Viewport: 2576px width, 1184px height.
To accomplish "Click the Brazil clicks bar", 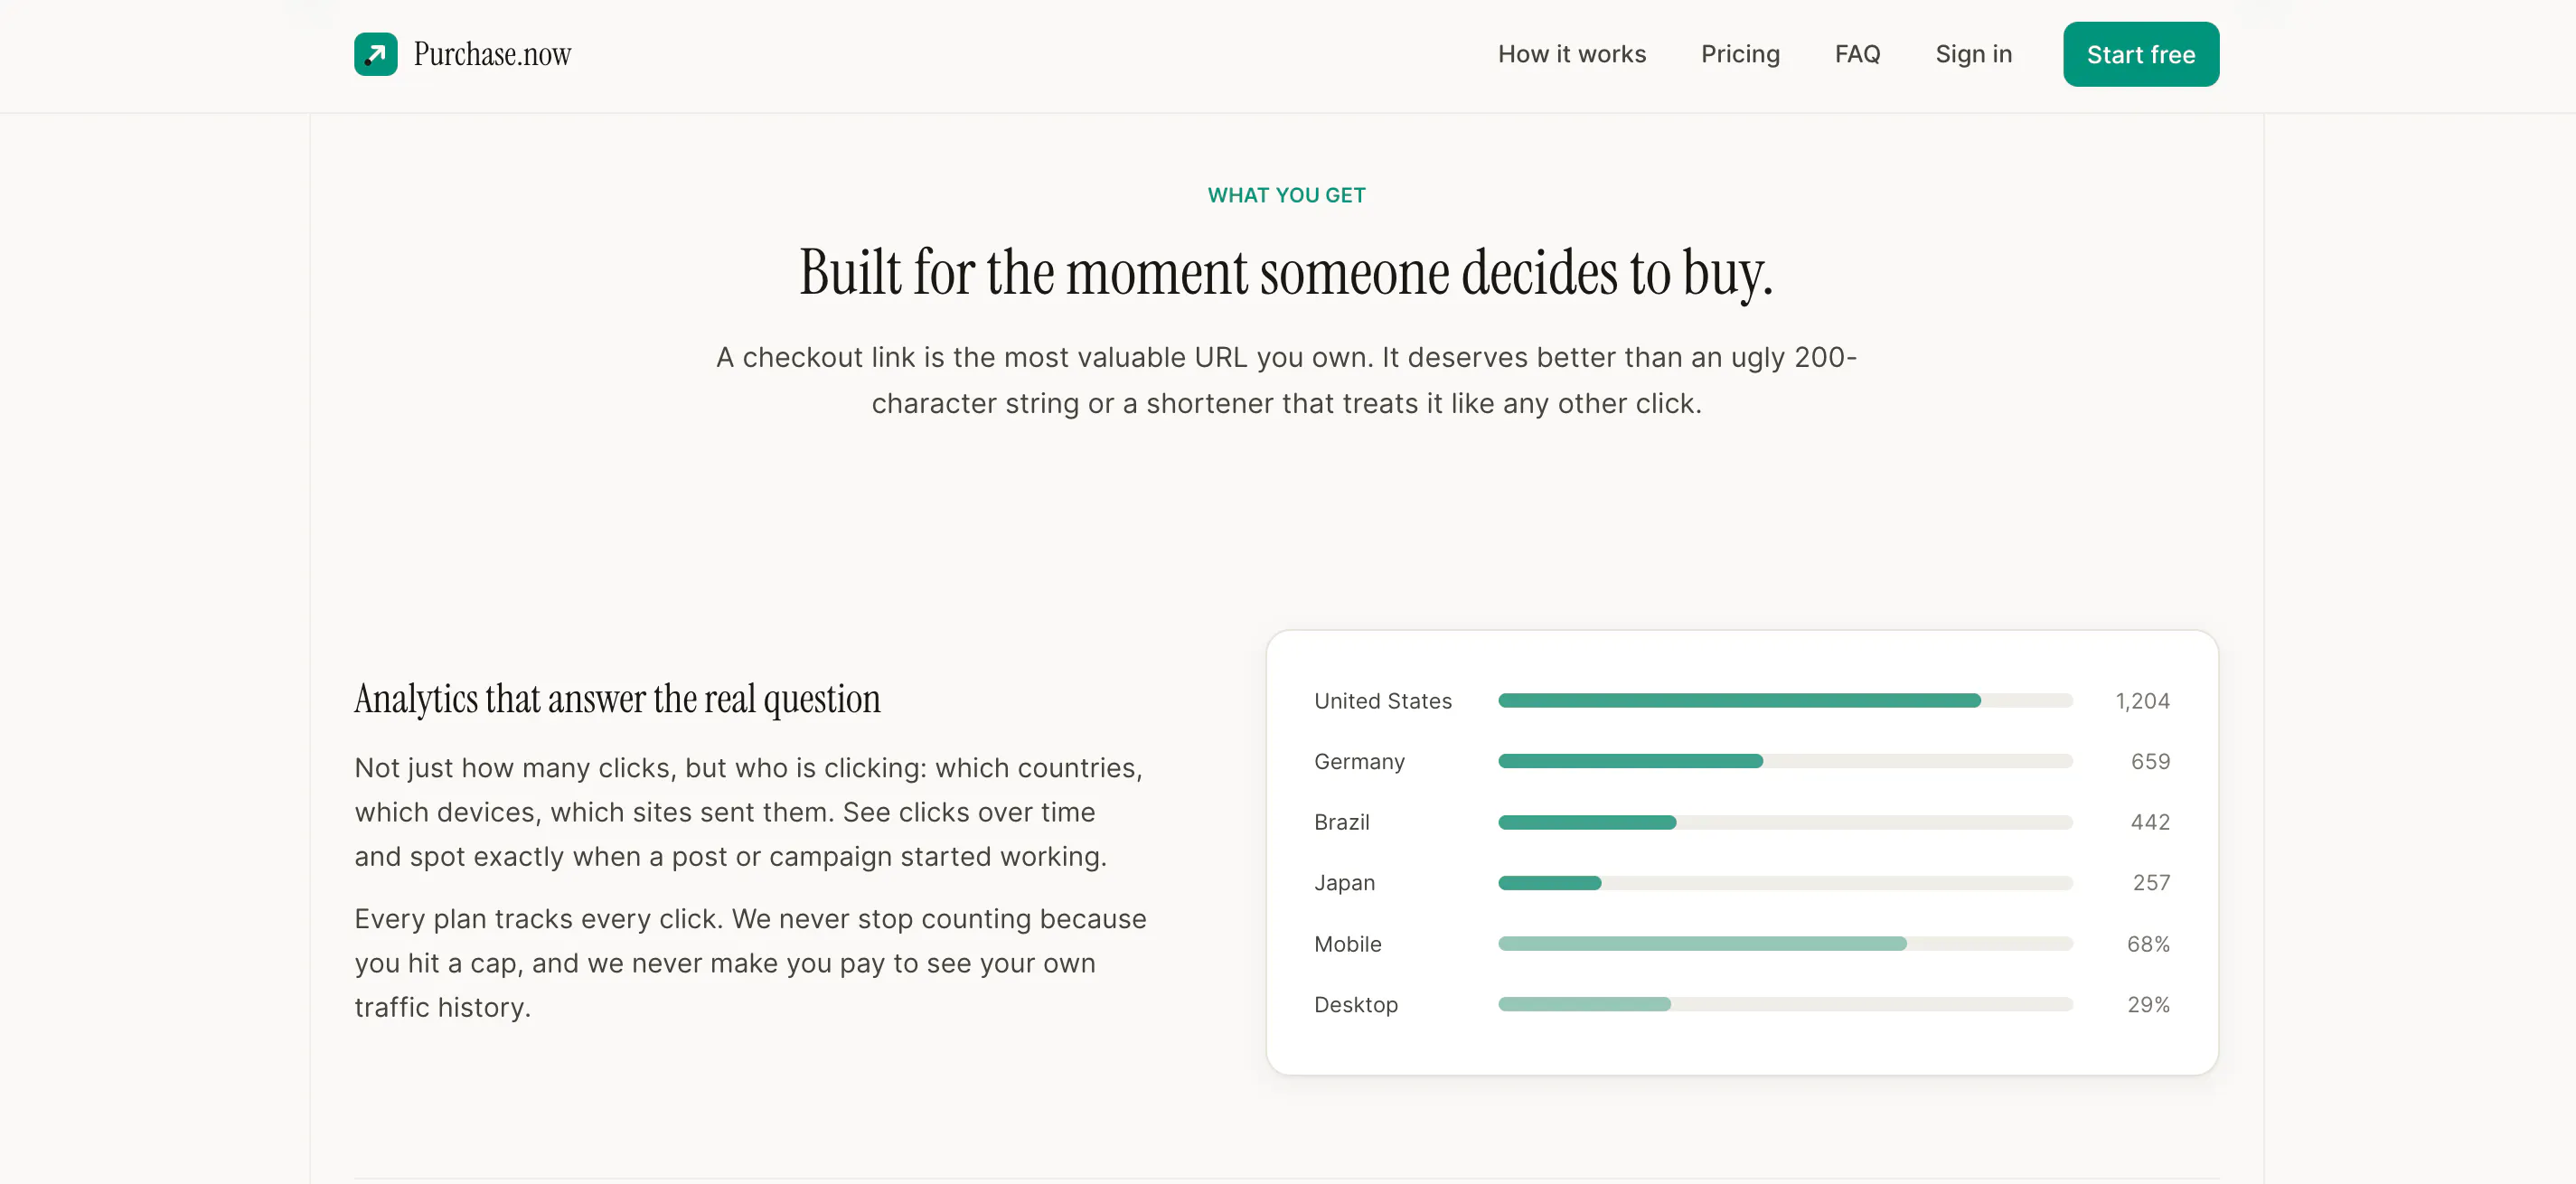I will (x=1785, y=822).
